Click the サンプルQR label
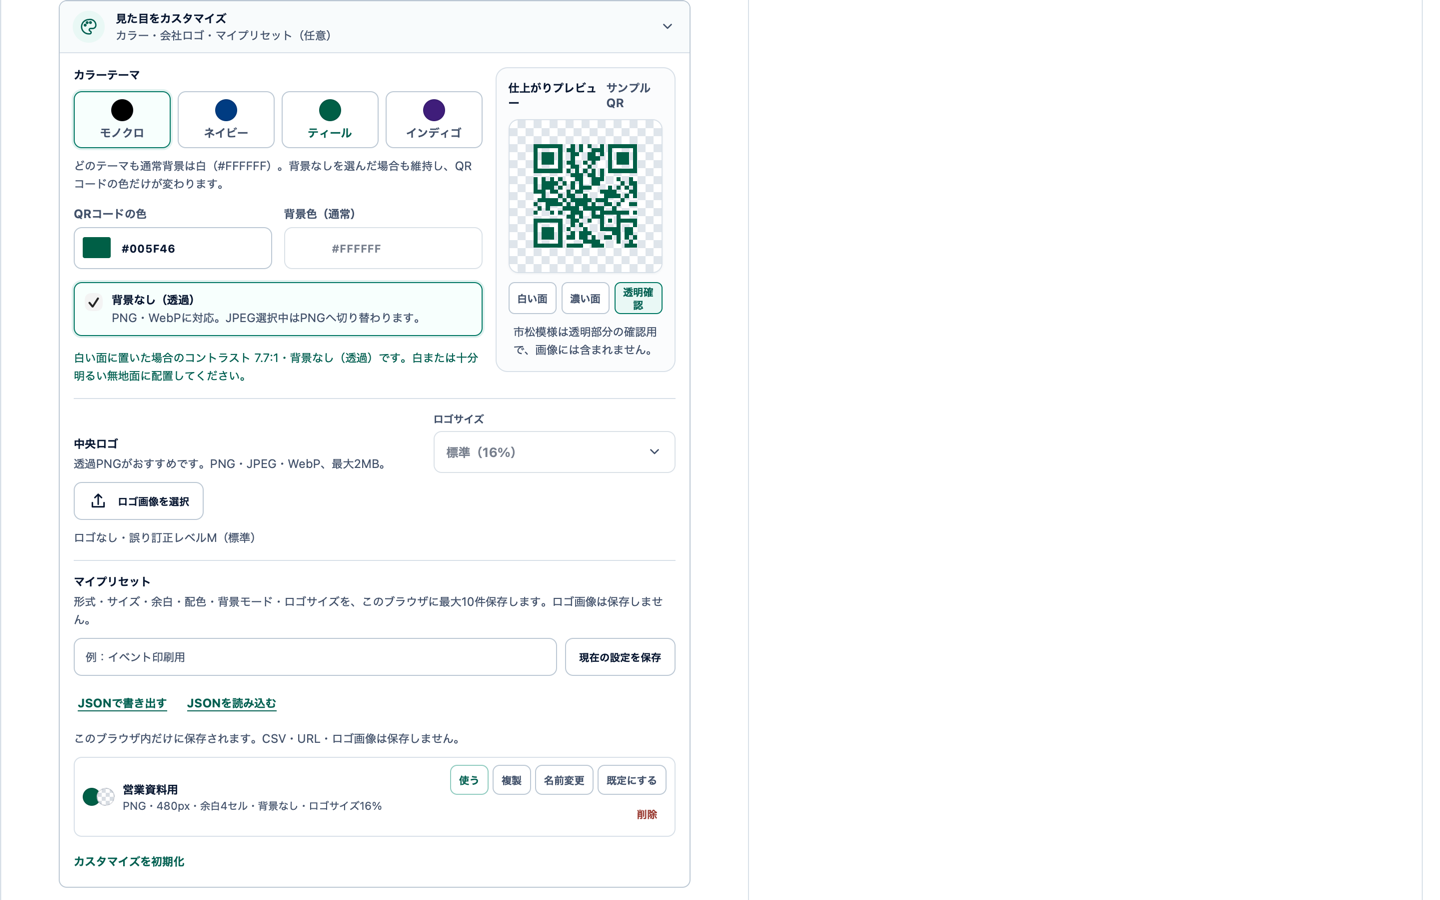The image size is (1440, 900). point(628,95)
